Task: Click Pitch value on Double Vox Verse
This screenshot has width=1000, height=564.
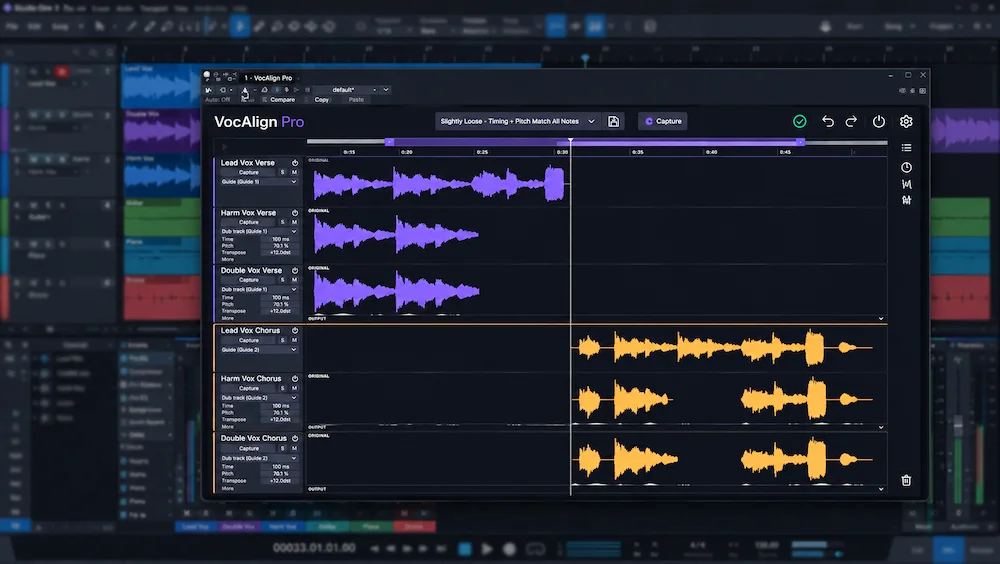Action: click(x=281, y=304)
